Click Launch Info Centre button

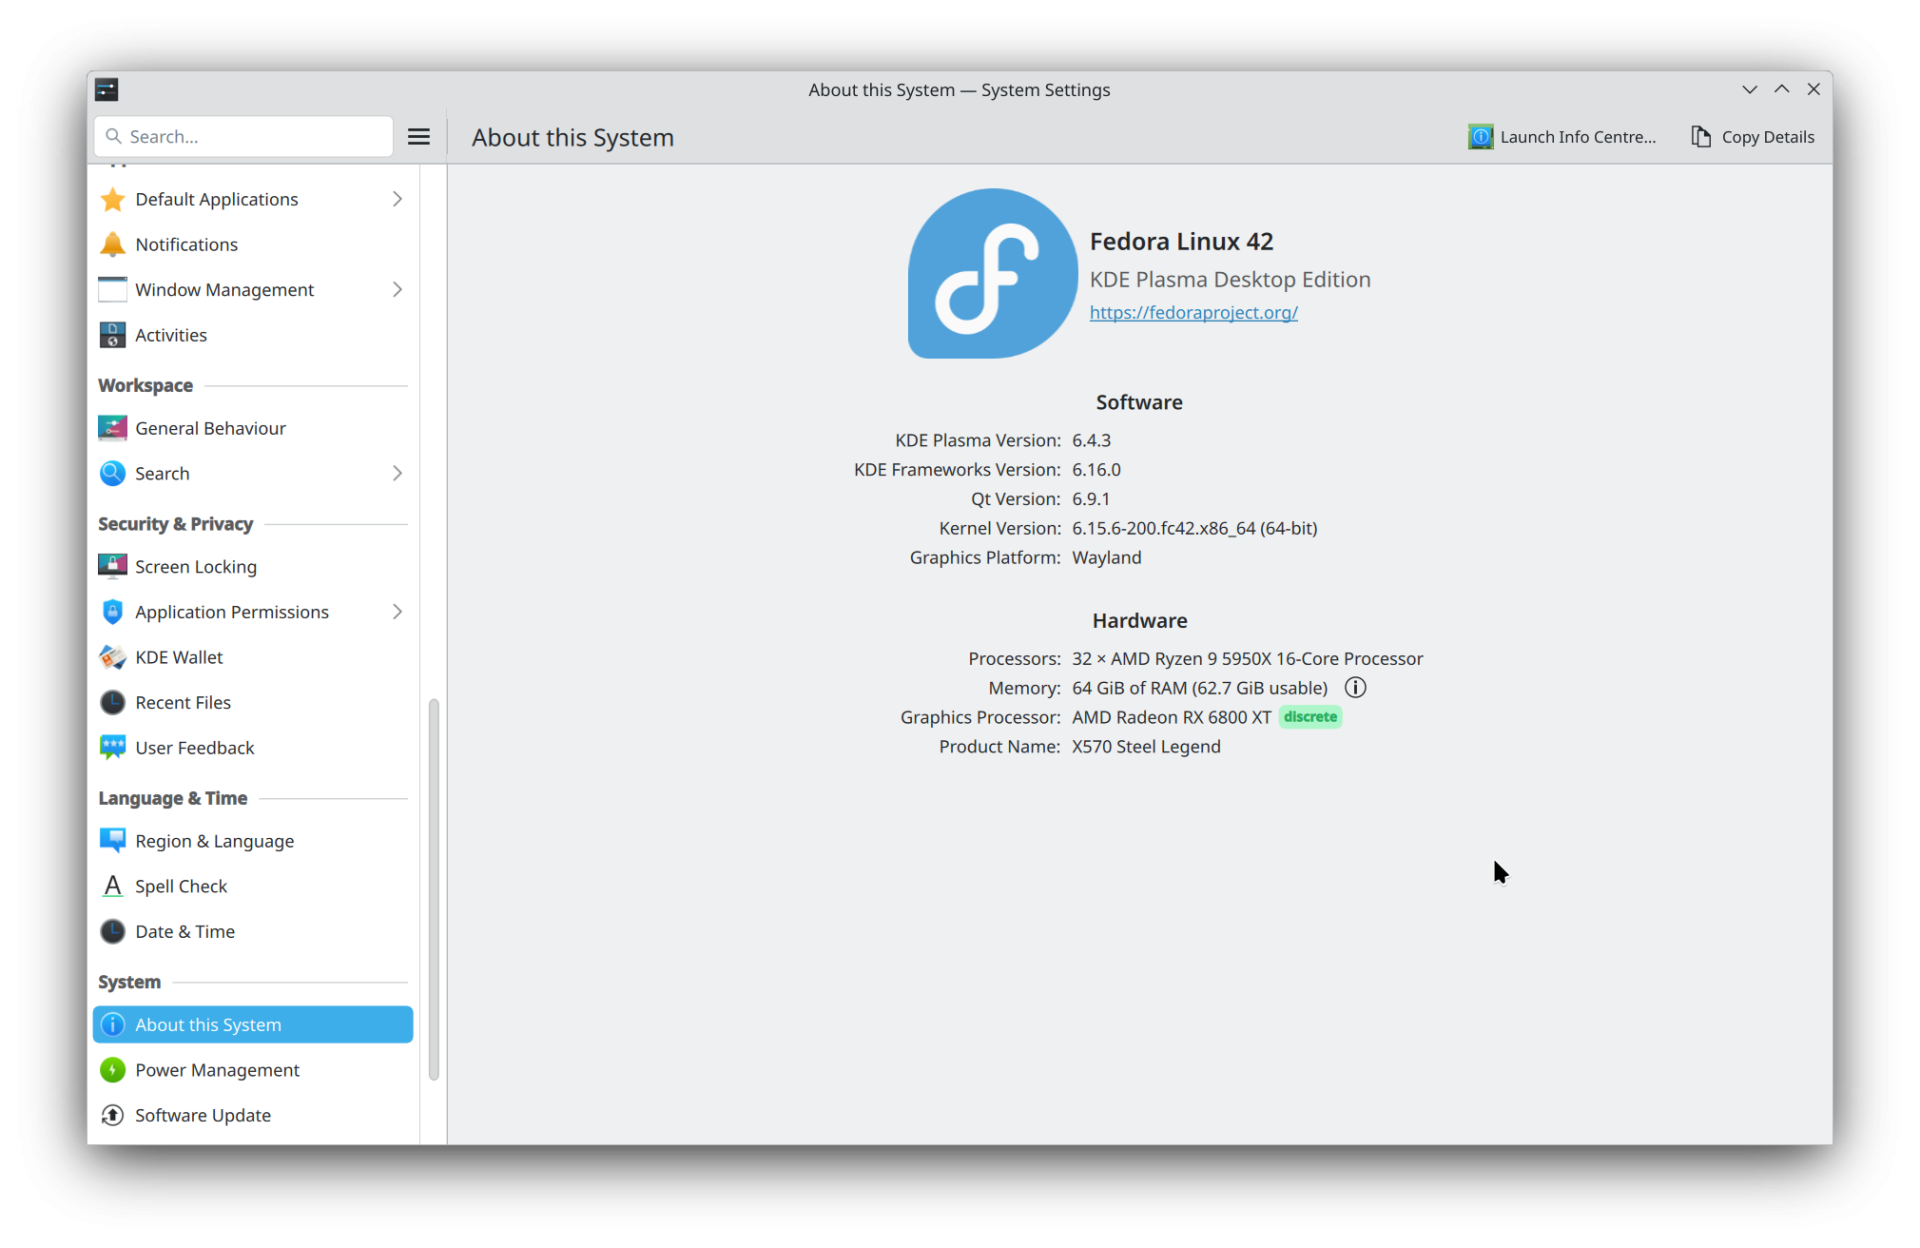click(1561, 137)
